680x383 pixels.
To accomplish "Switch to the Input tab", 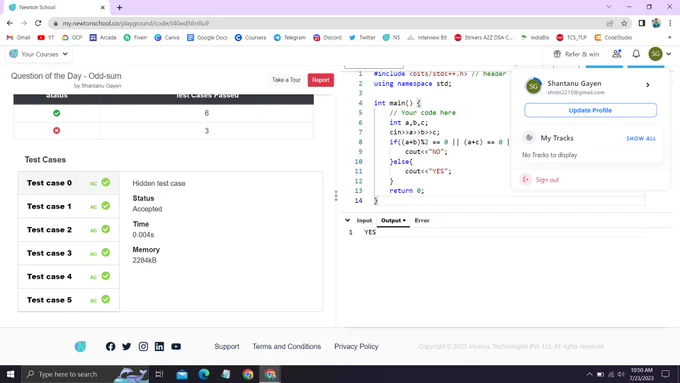I will point(364,220).
